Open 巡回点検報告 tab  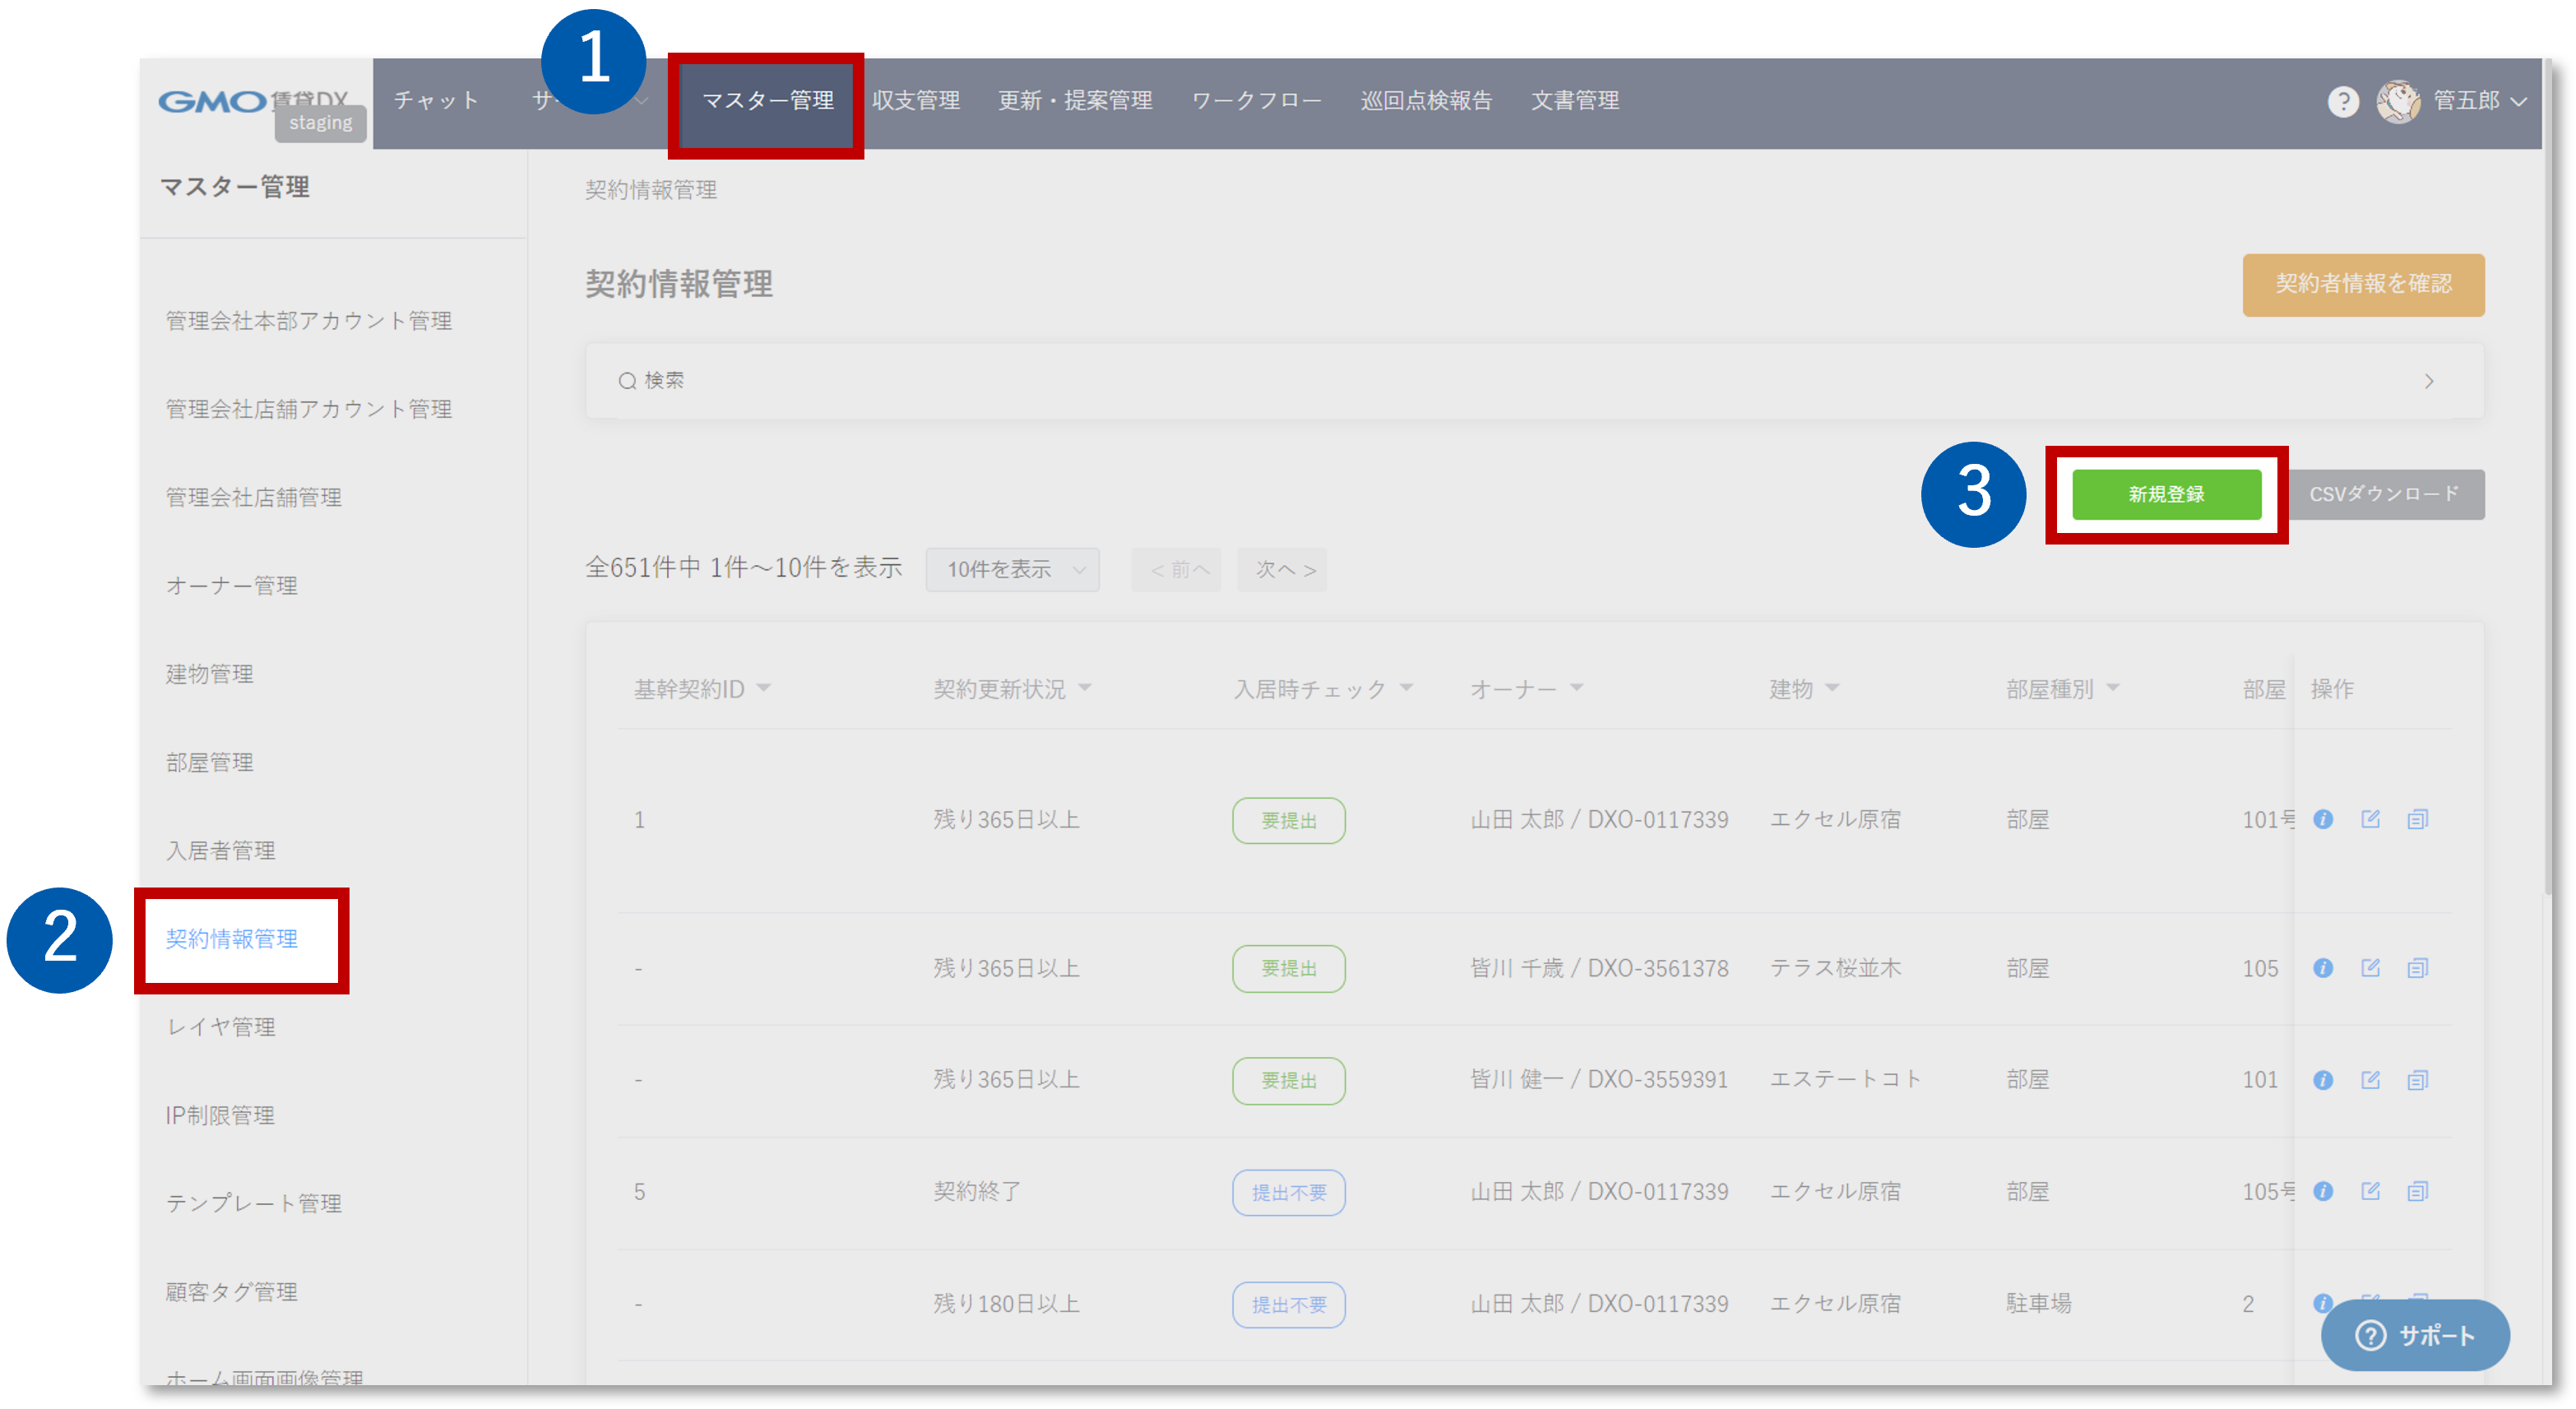click(x=1426, y=101)
